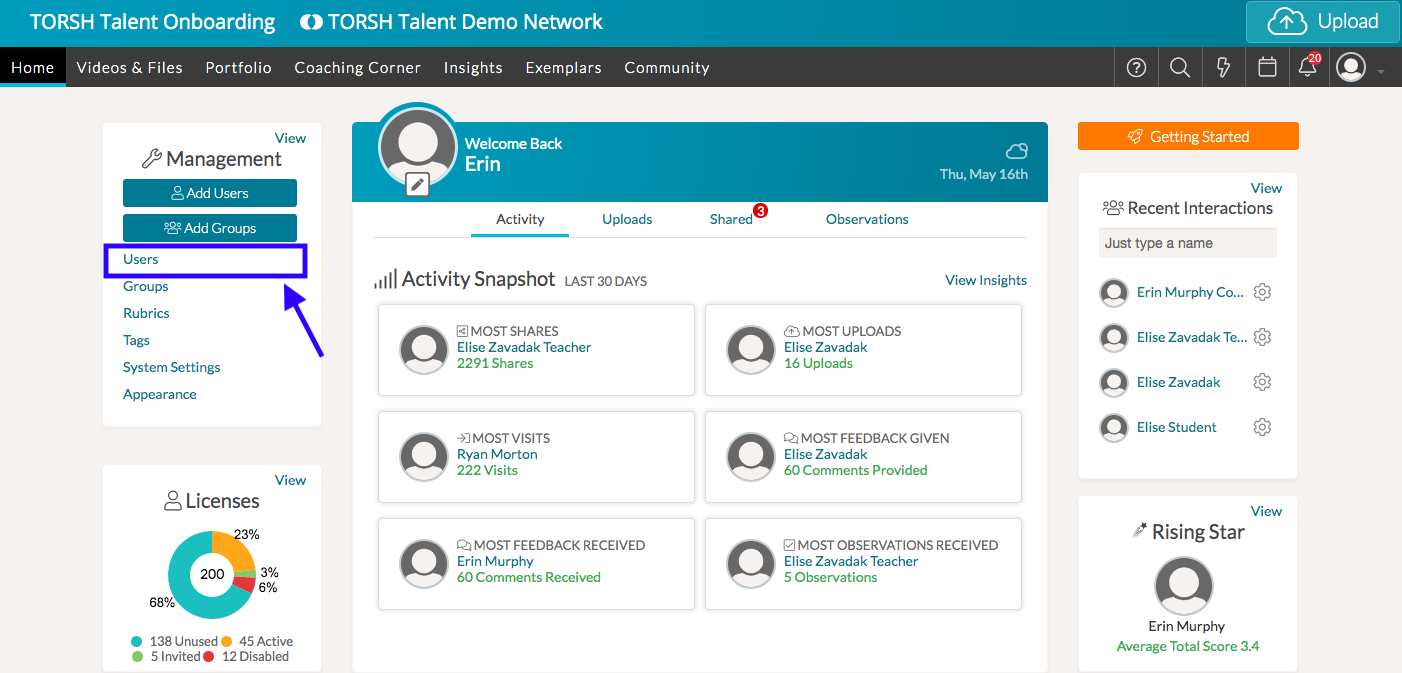1402x673 pixels.
Task: Expand the user account avatar dropdown
Action: pyautogui.click(x=1357, y=68)
